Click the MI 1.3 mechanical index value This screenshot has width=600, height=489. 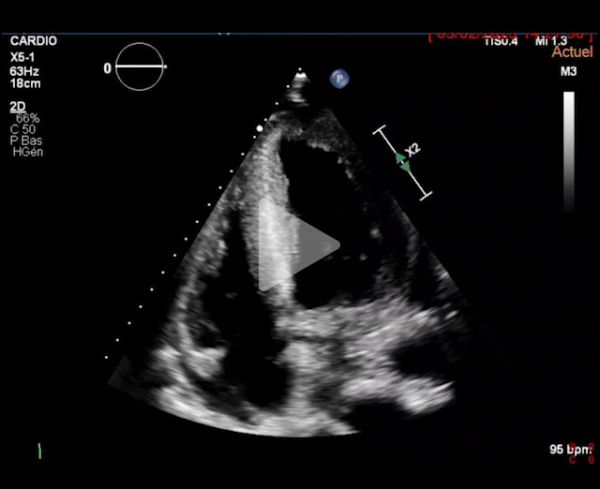[x=553, y=40]
